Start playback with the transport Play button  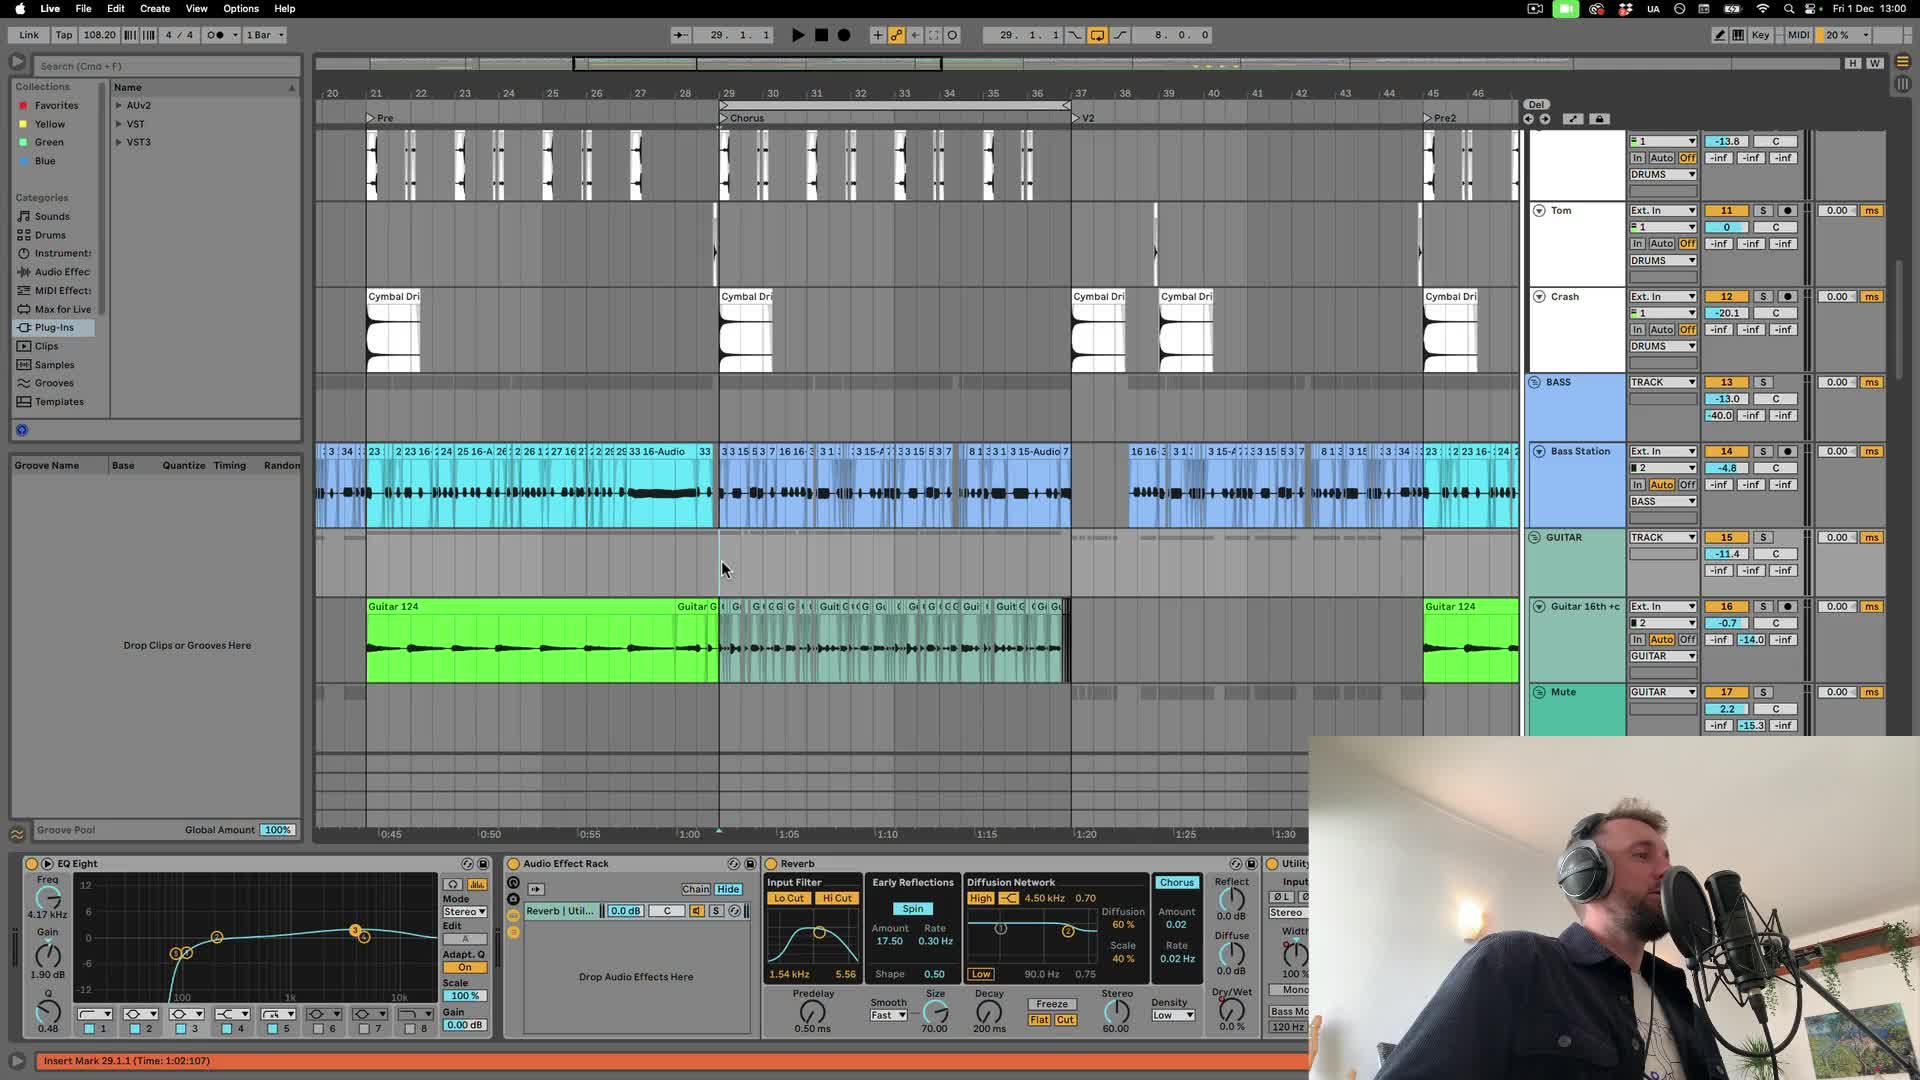798,35
